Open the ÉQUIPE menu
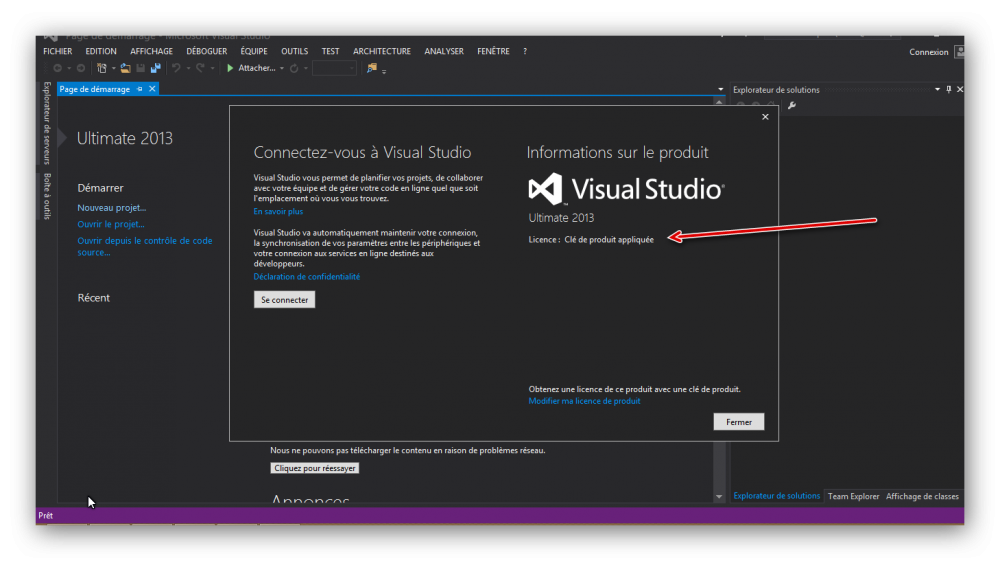This screenshot has height=561, width=1000. click(x=254, y=51)
